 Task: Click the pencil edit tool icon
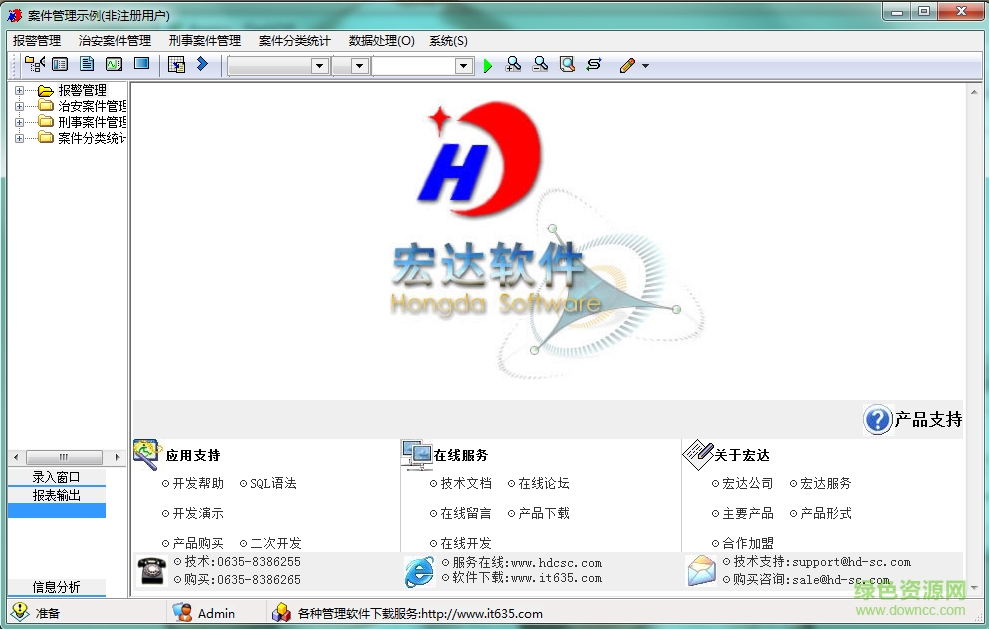pos(627,65)
